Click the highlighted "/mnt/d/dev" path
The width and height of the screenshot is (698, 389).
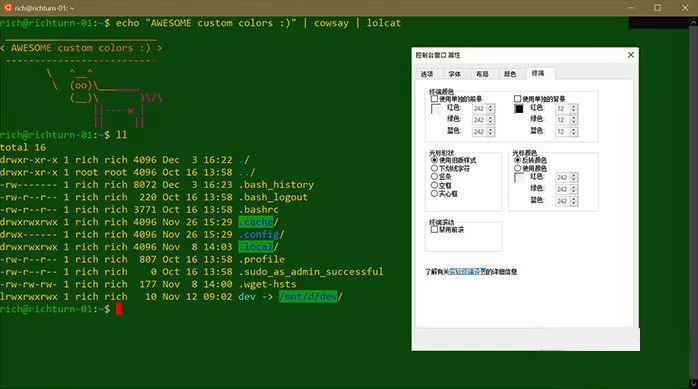308,296
